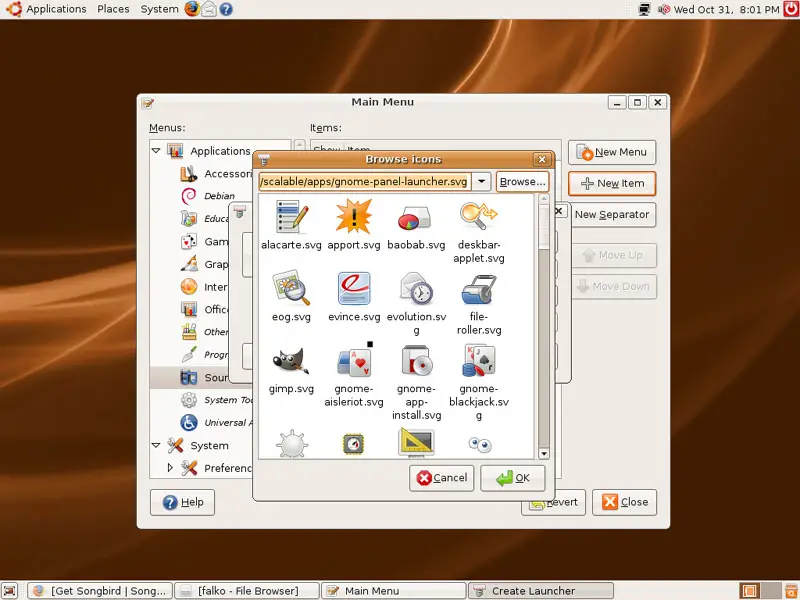
Task: Open the Places menu
Action: (113, 9)
